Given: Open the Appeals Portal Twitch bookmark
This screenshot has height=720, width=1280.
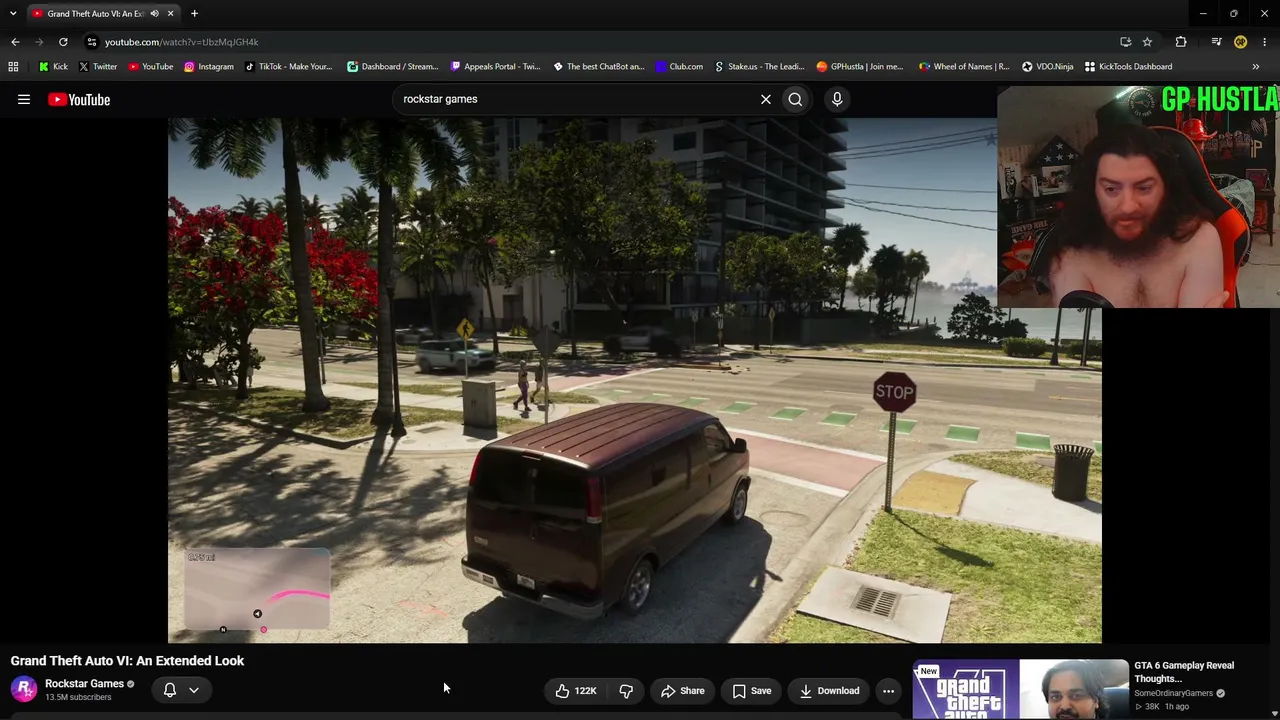Looking at the screenshot, I should [495, 67].
